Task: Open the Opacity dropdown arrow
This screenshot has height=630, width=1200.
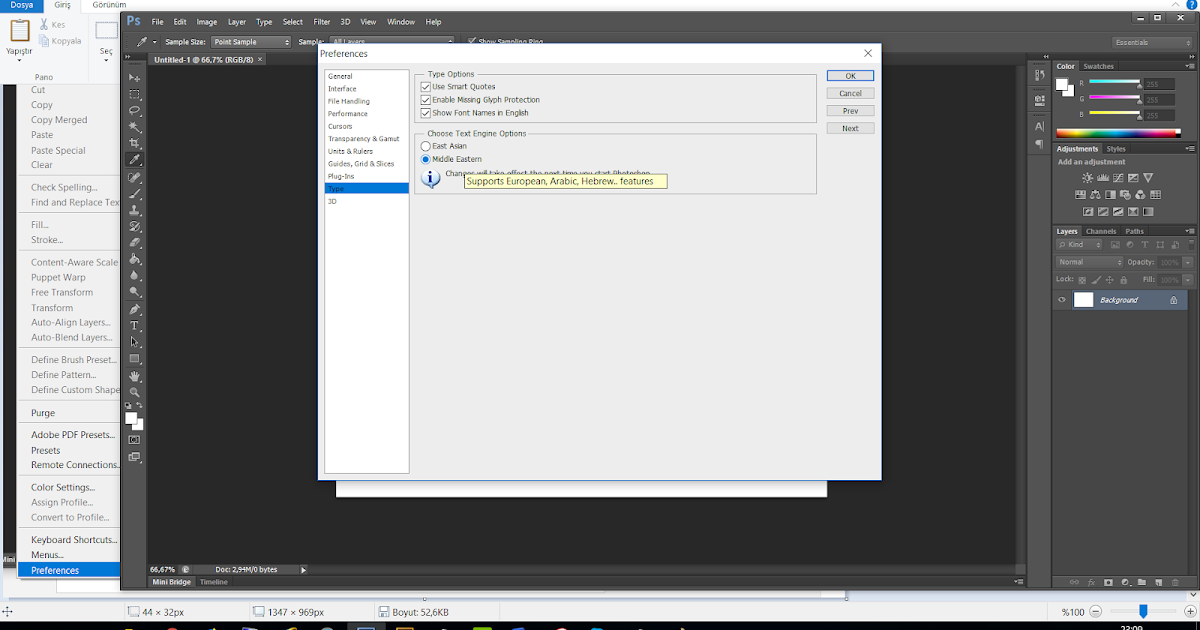Action: pos(1188,262)
